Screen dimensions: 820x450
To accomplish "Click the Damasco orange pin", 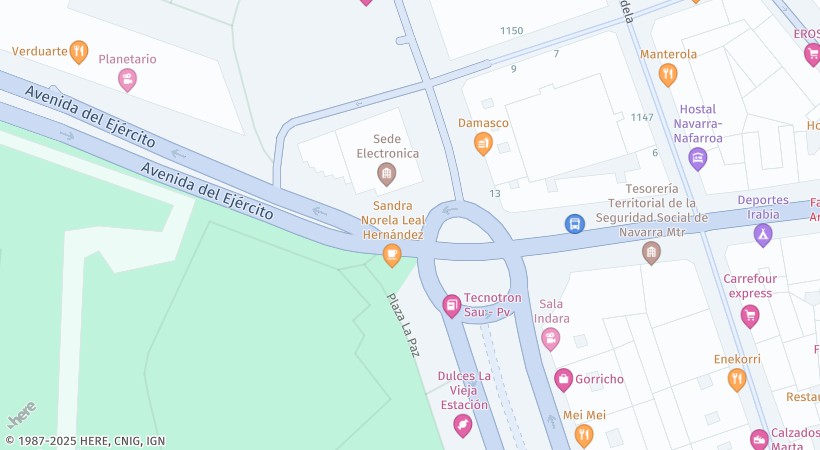I will coord(483,143).
